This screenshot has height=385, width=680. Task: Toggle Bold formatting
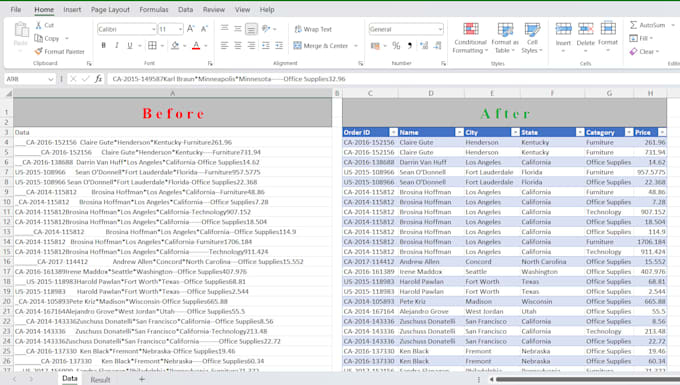[x=103, y=45]
